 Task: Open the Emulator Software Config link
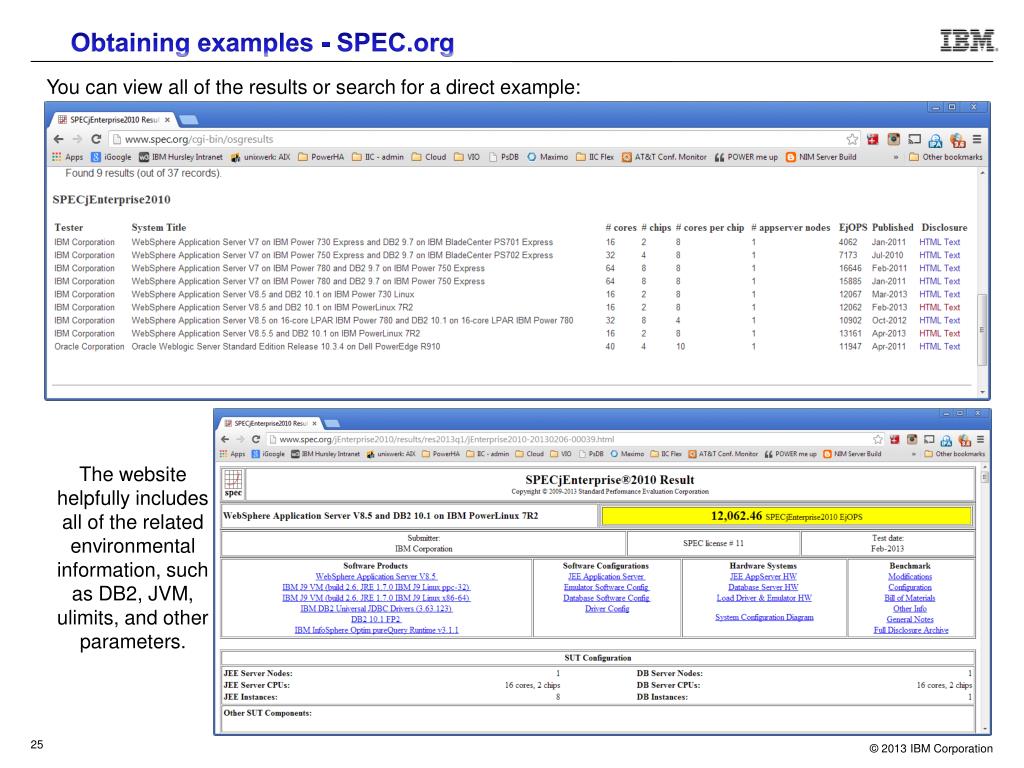606,587
